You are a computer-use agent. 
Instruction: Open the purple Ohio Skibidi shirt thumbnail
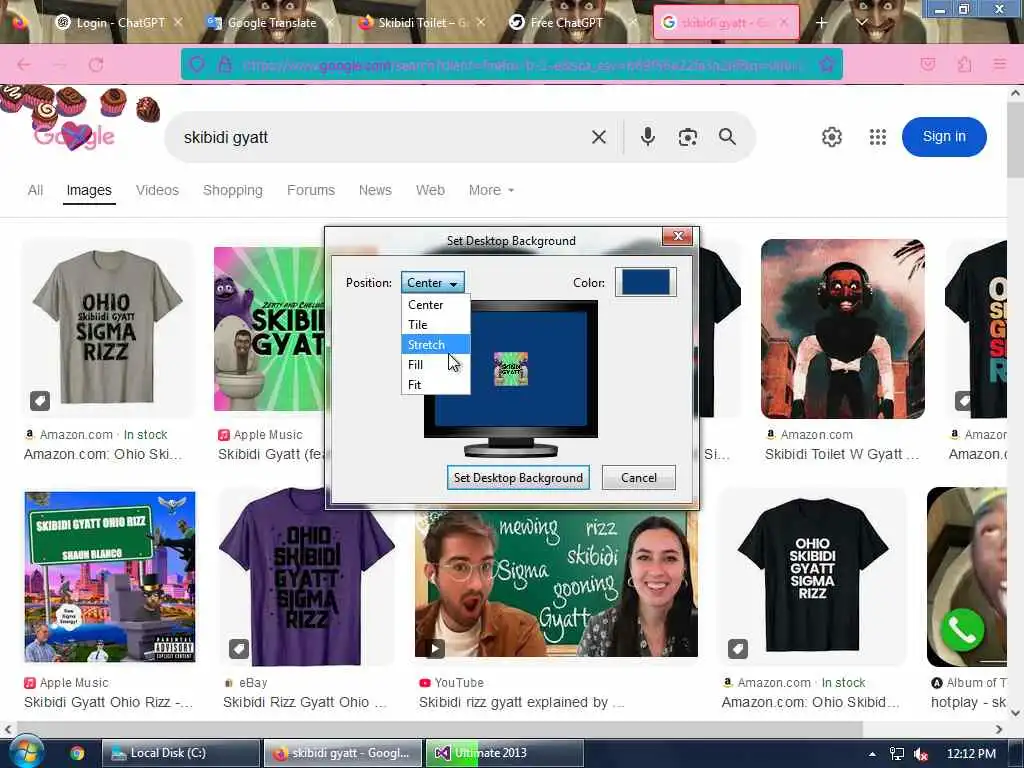306,578
